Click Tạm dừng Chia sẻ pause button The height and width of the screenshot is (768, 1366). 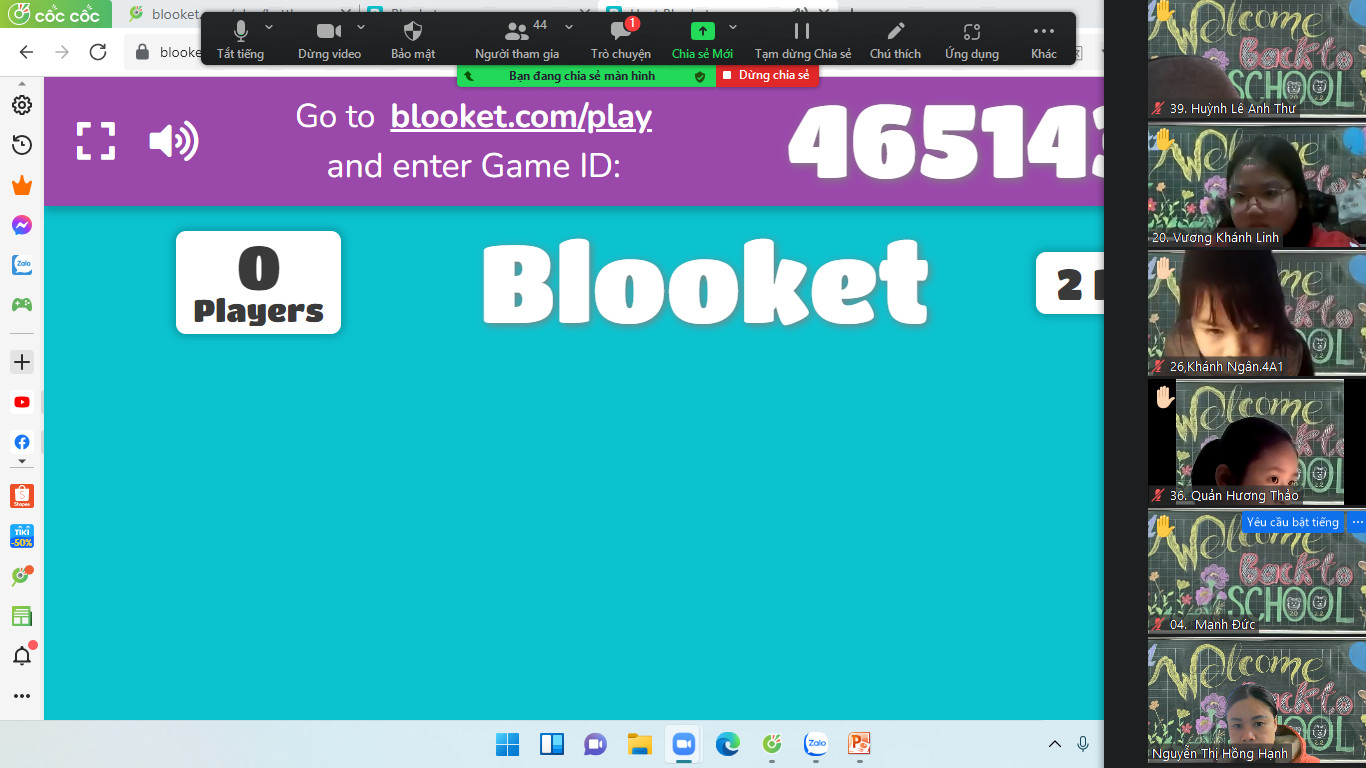(802, 39)
